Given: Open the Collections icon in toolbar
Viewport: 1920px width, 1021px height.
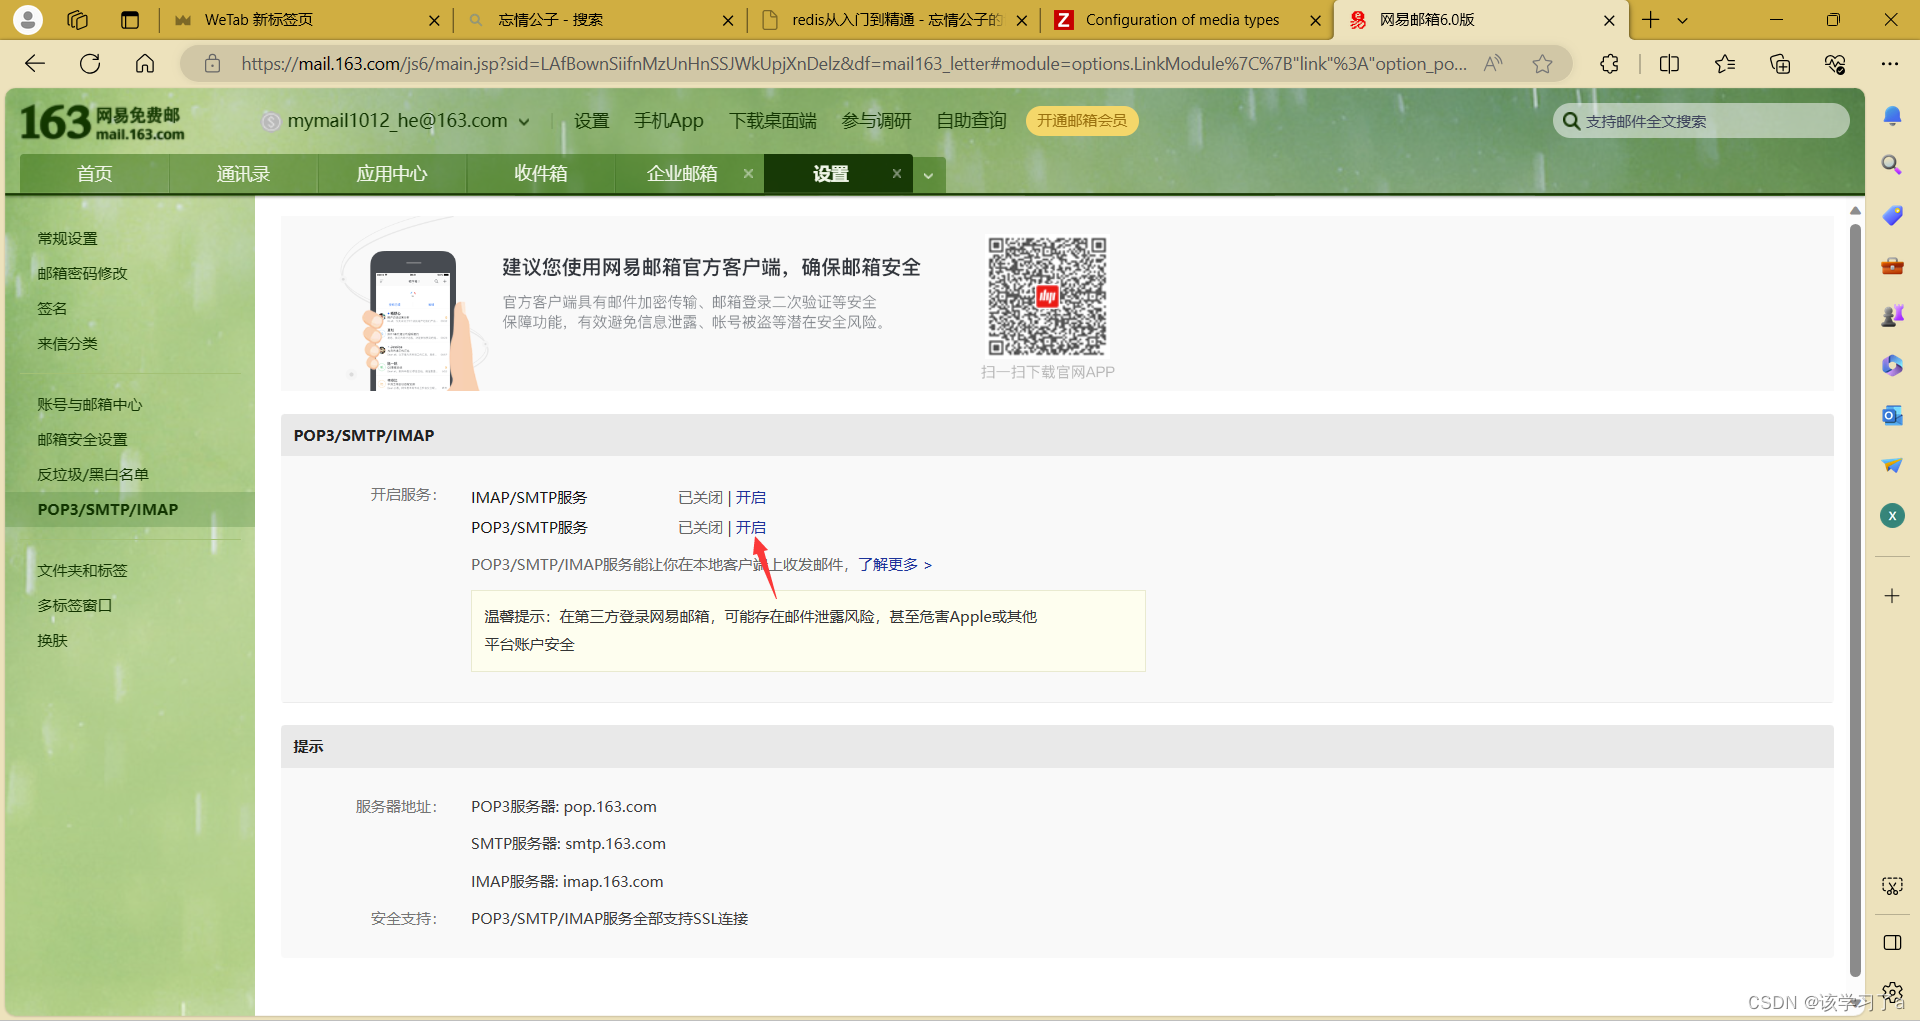Looking at the screenshot, I should pyautogui.click(x=1780, y=64).
